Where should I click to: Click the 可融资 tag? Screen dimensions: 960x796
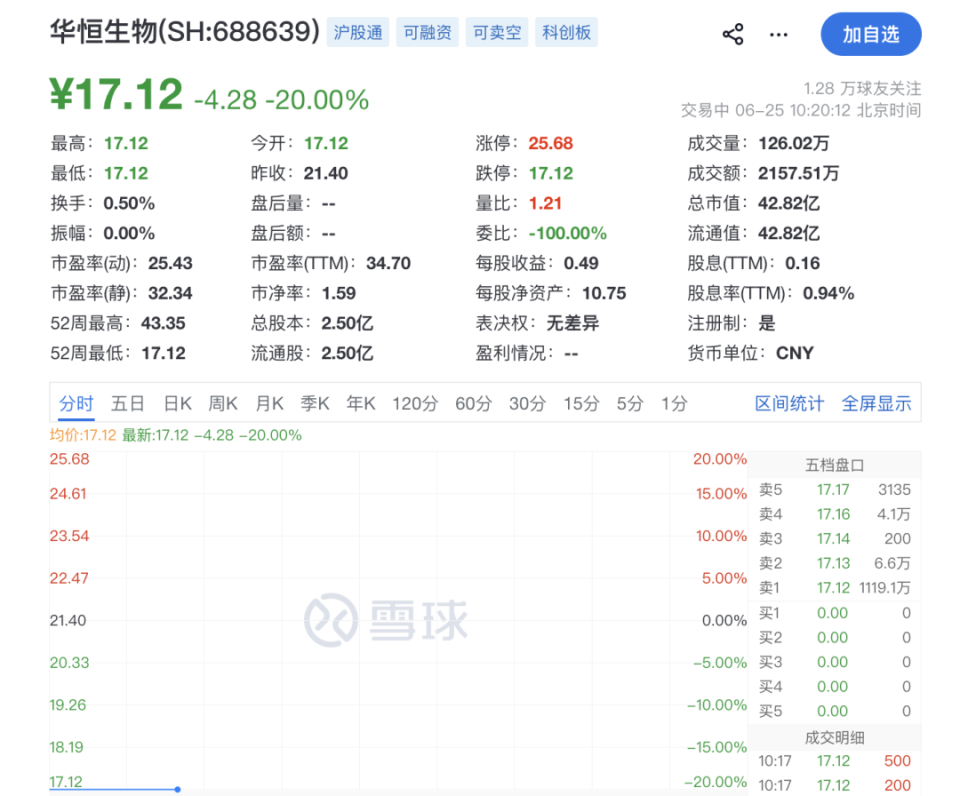tap(427, 32)
